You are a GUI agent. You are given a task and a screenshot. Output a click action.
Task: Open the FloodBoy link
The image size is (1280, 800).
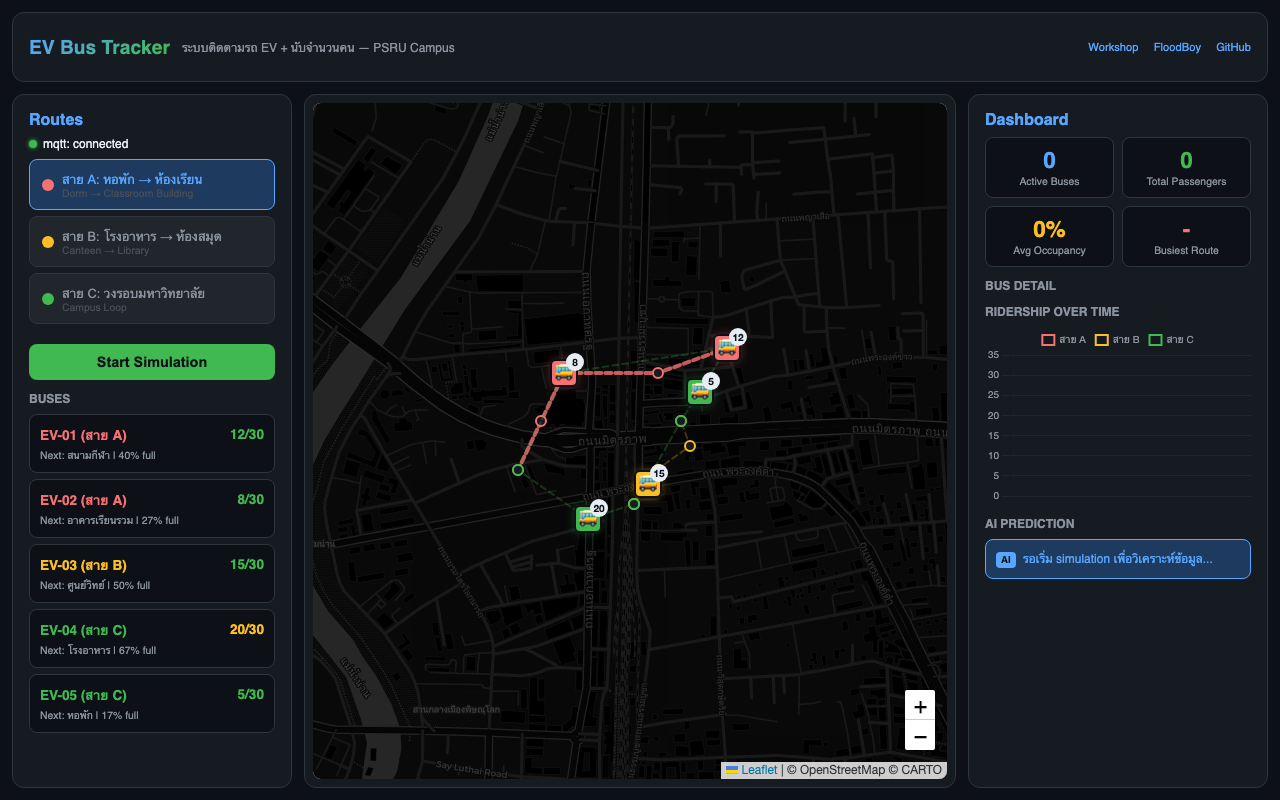(x=1177, y=47)
